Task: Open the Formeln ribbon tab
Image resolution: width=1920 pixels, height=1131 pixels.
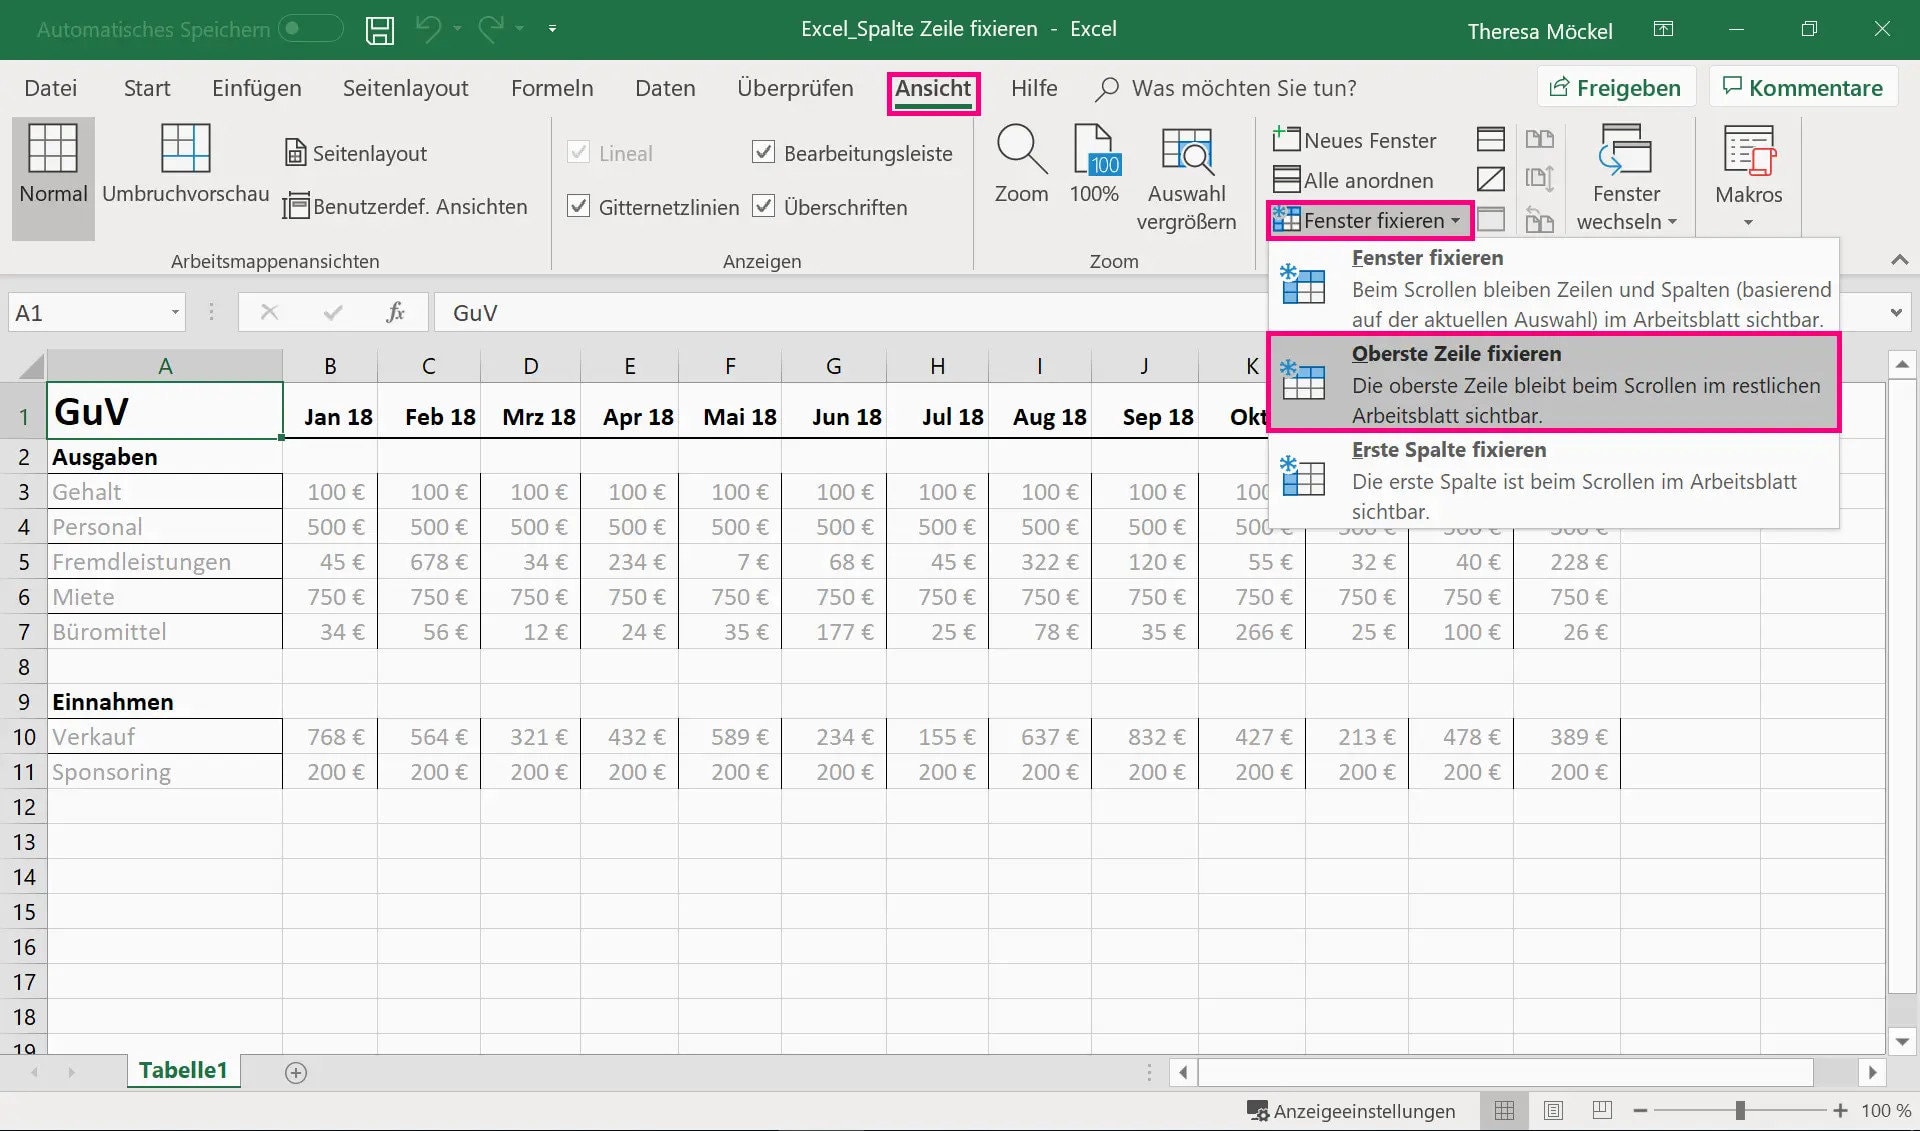Action: pos(552,88)
